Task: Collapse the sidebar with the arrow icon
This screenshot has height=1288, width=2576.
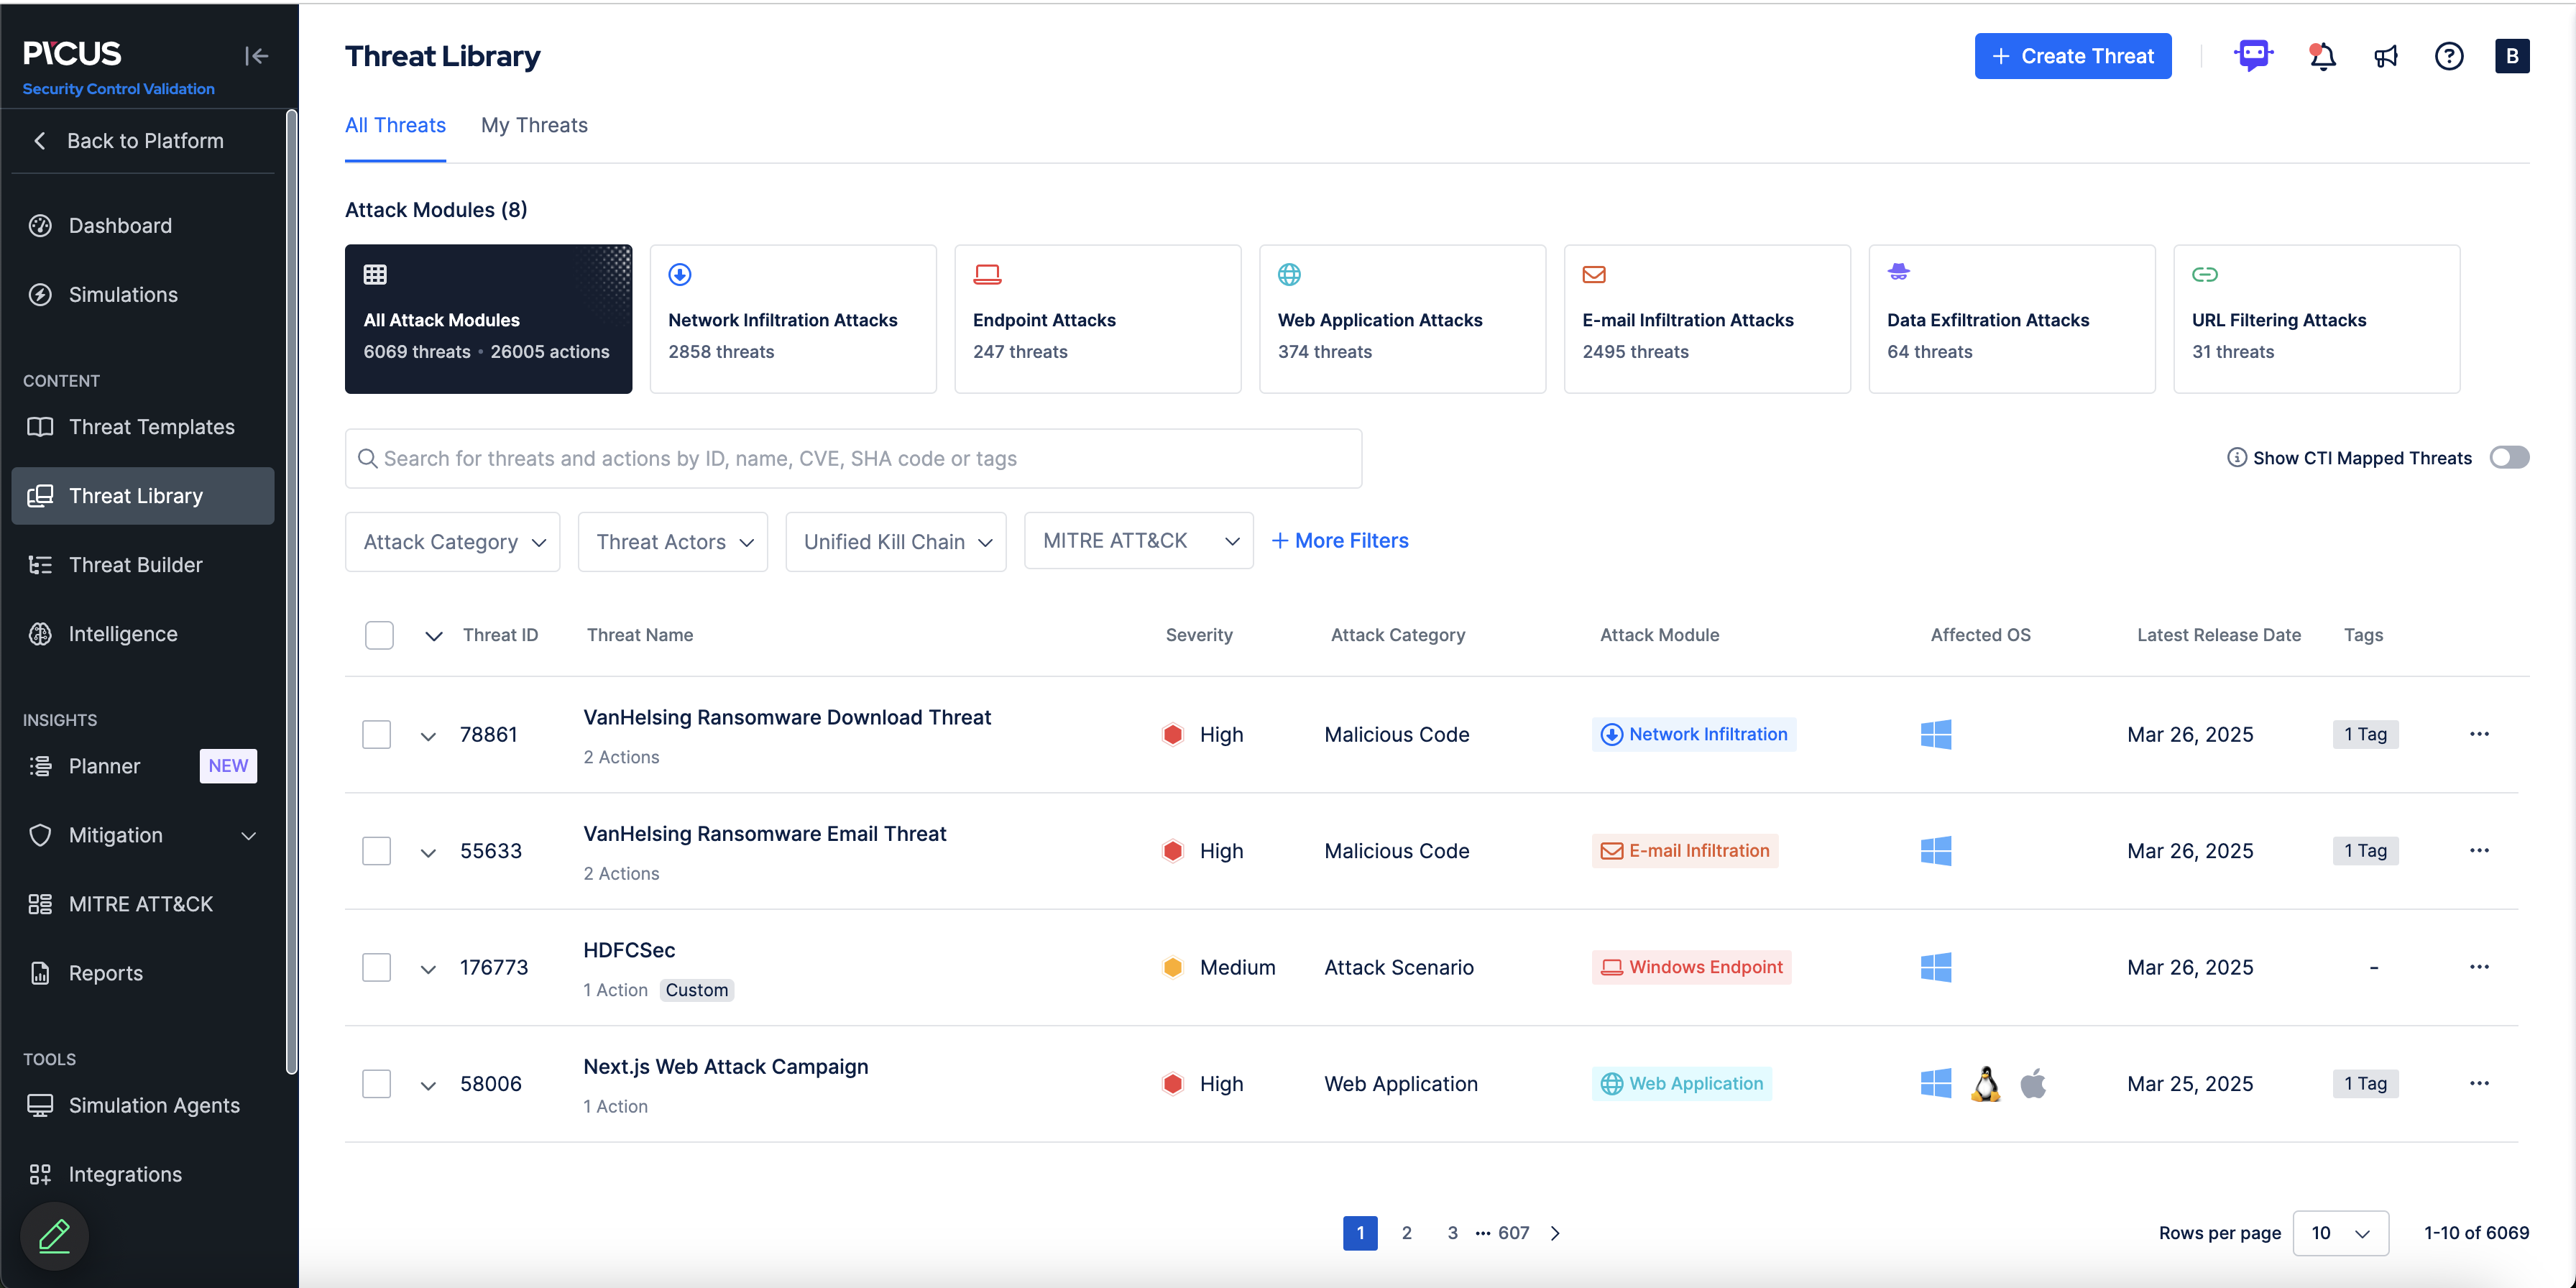Action: coord(257,56)
